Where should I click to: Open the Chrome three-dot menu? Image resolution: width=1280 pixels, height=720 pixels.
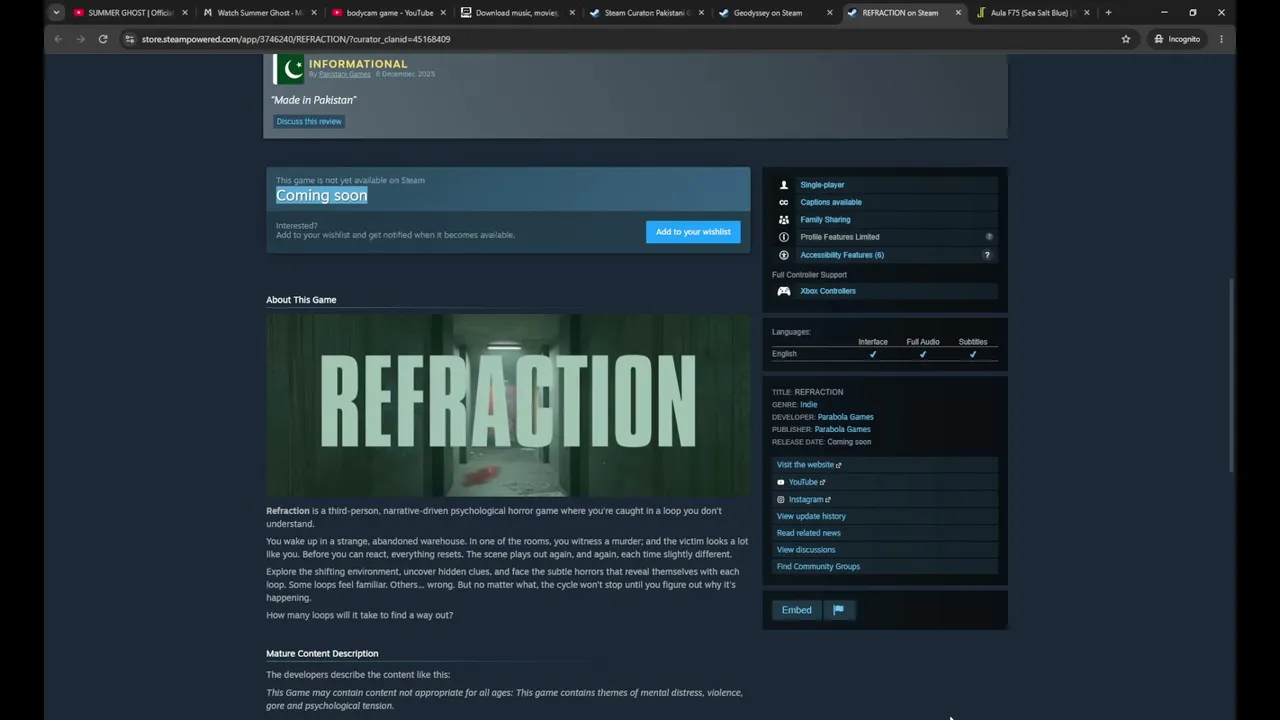pyautogui.click(x=1221, y=39)
